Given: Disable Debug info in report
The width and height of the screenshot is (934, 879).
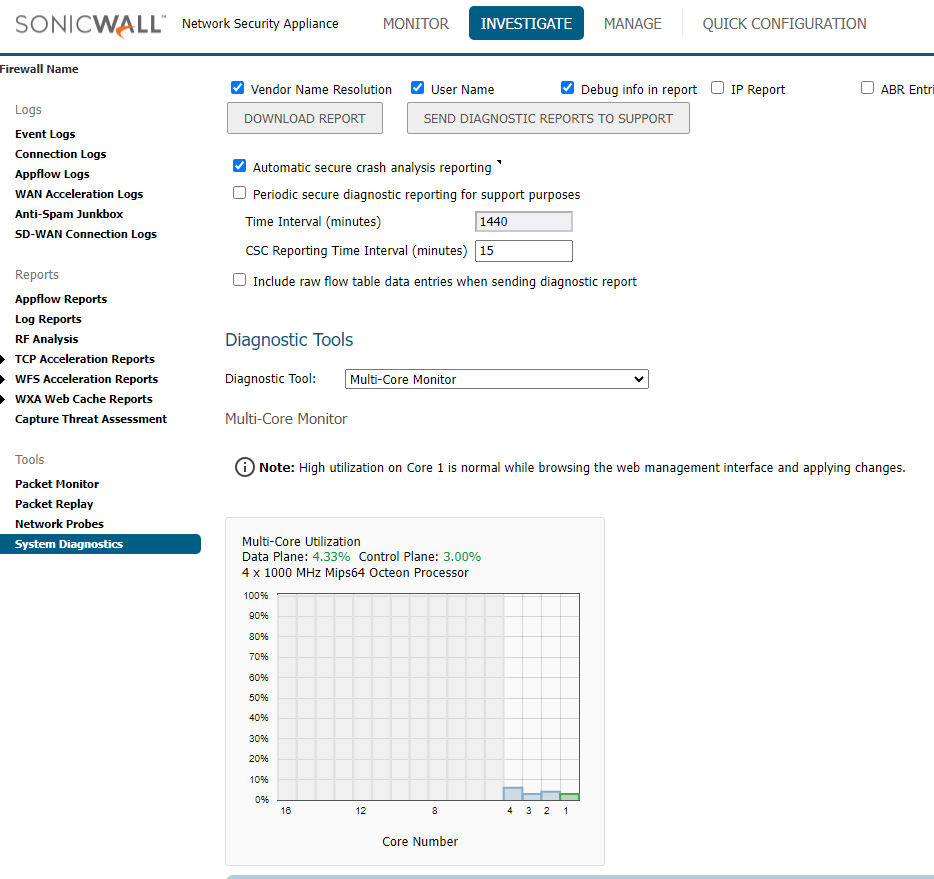Looking at the screenshot, I should coord(568,88).
